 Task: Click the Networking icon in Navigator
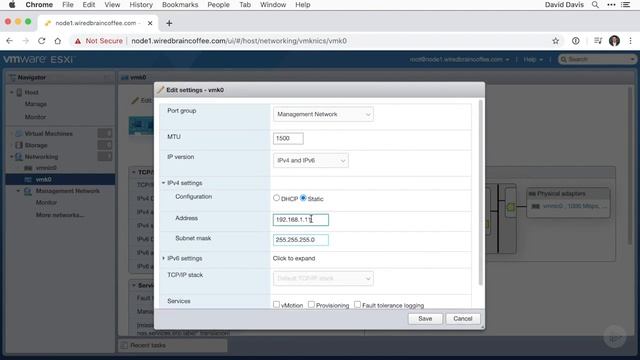(19, 157)
